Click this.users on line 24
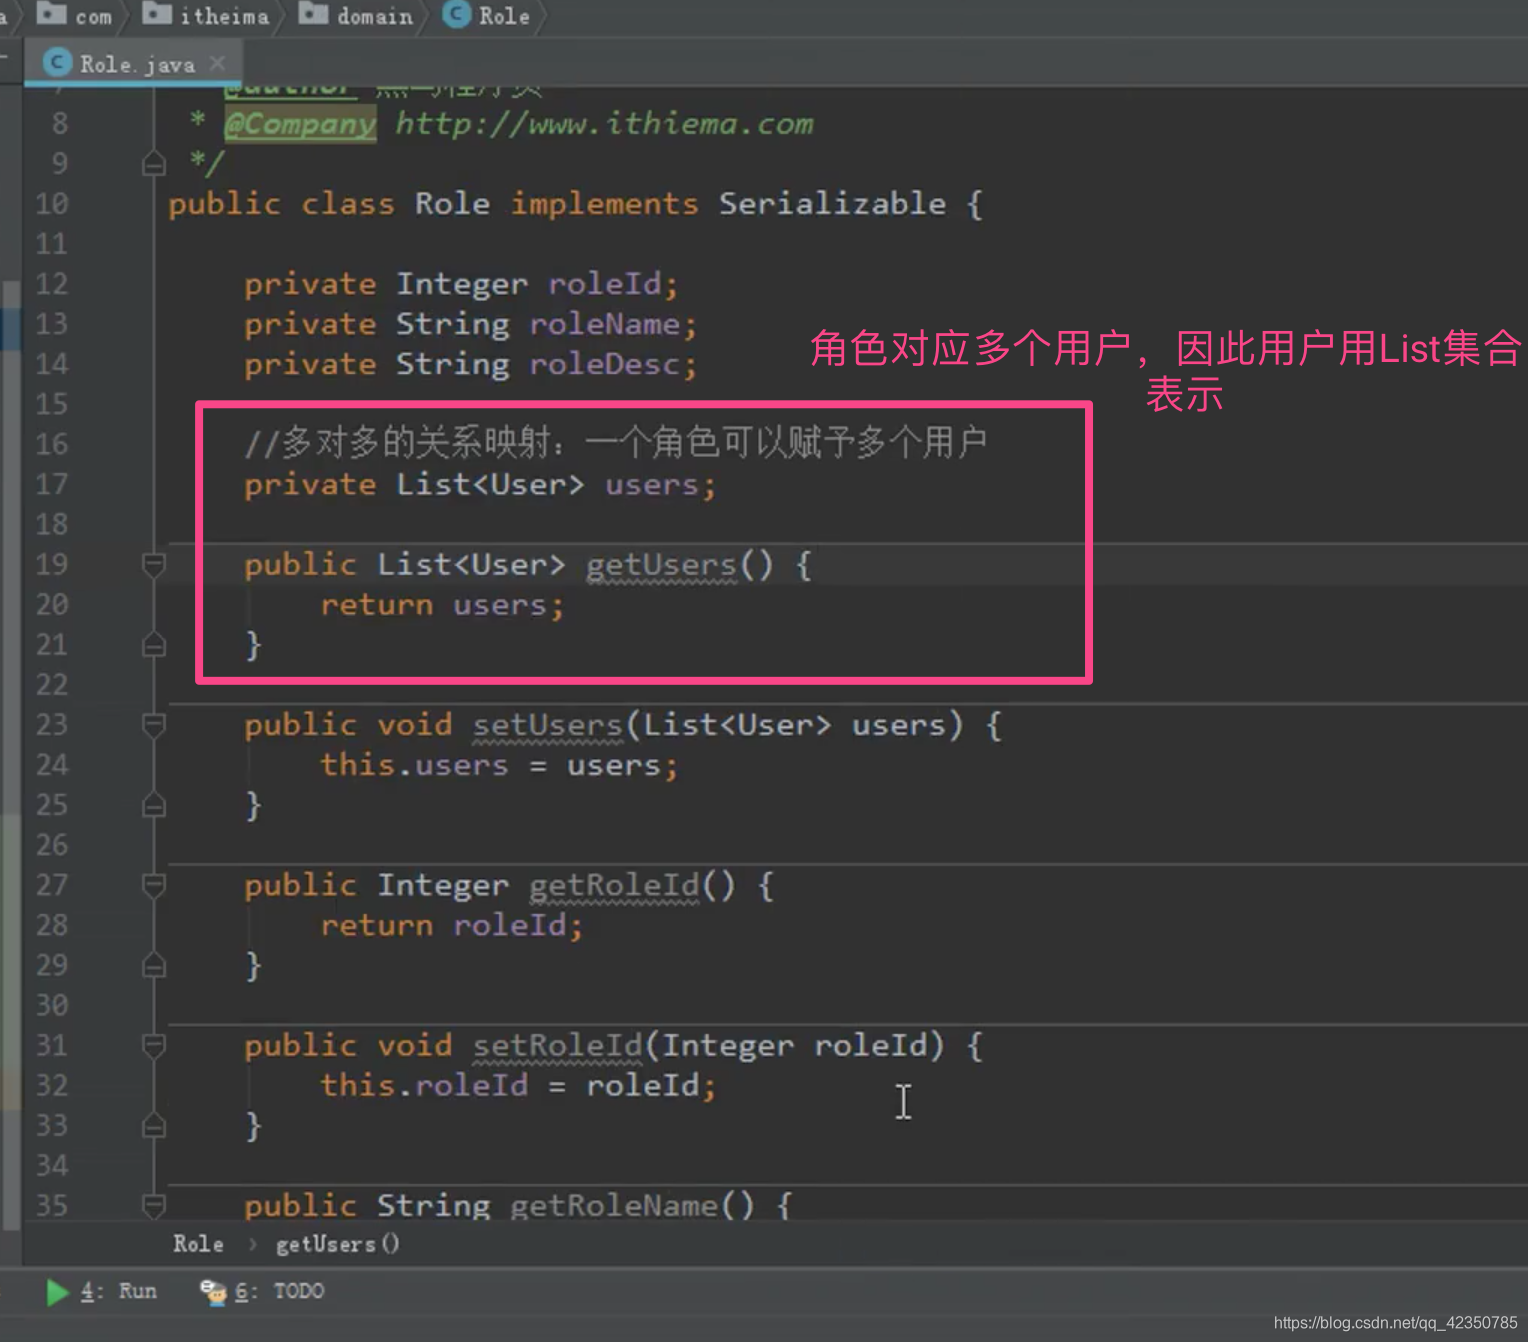 point(414,765)
